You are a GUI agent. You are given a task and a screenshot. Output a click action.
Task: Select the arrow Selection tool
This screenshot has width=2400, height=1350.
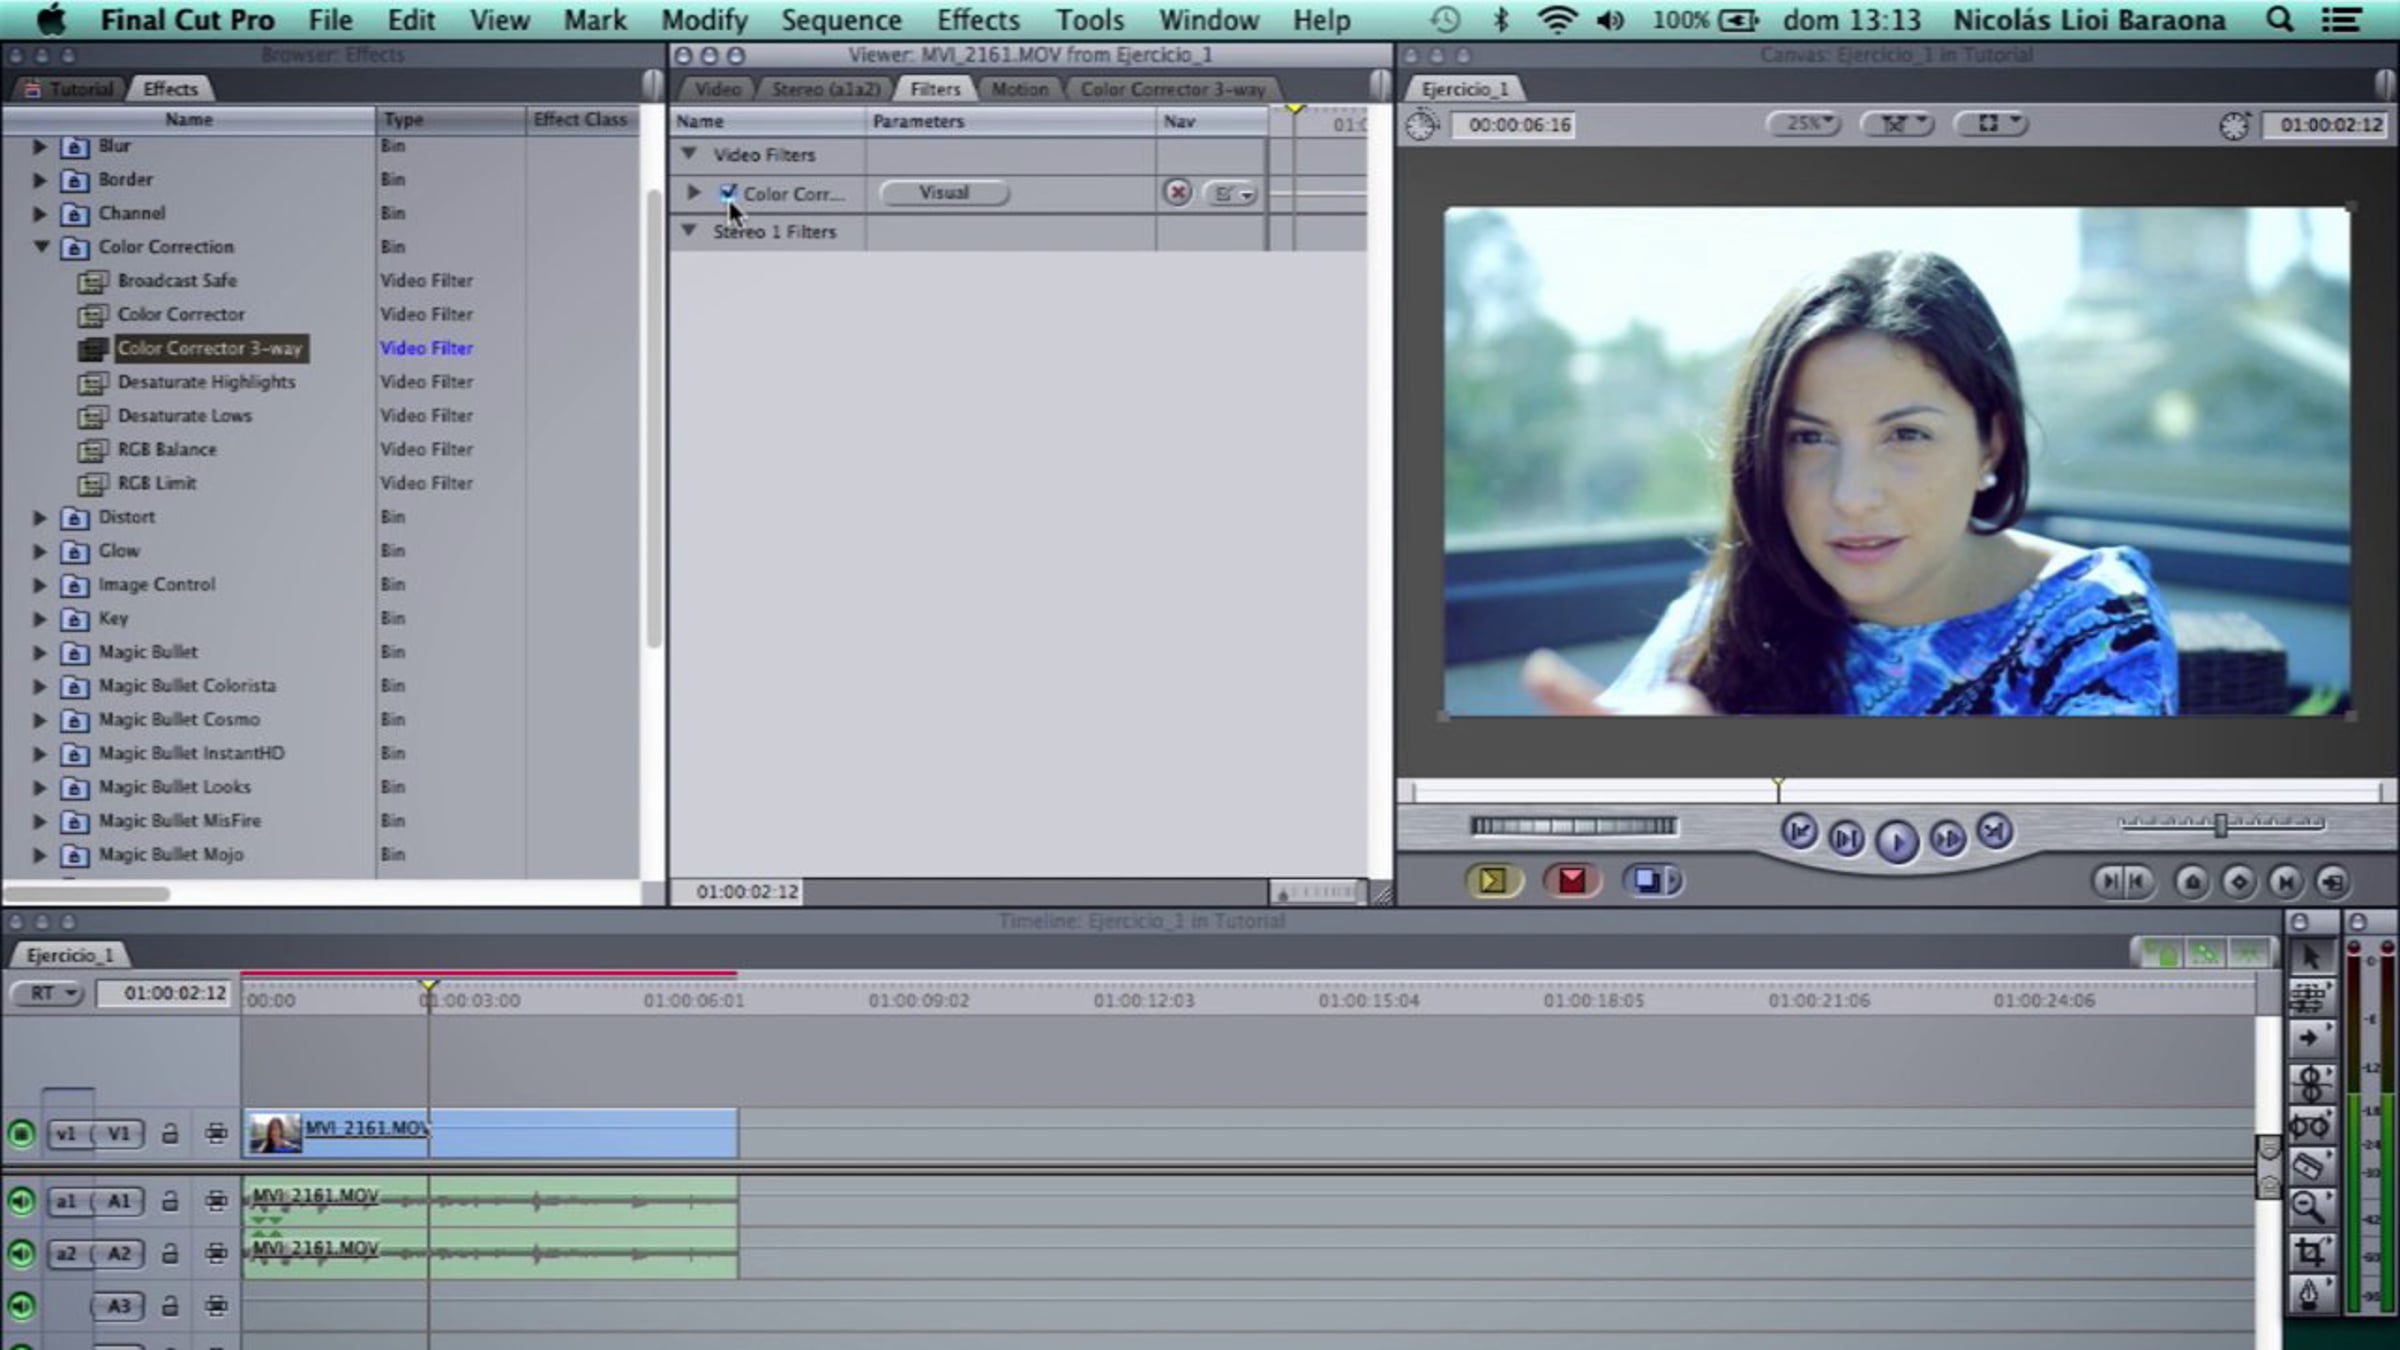click(x=2309, y=957)
